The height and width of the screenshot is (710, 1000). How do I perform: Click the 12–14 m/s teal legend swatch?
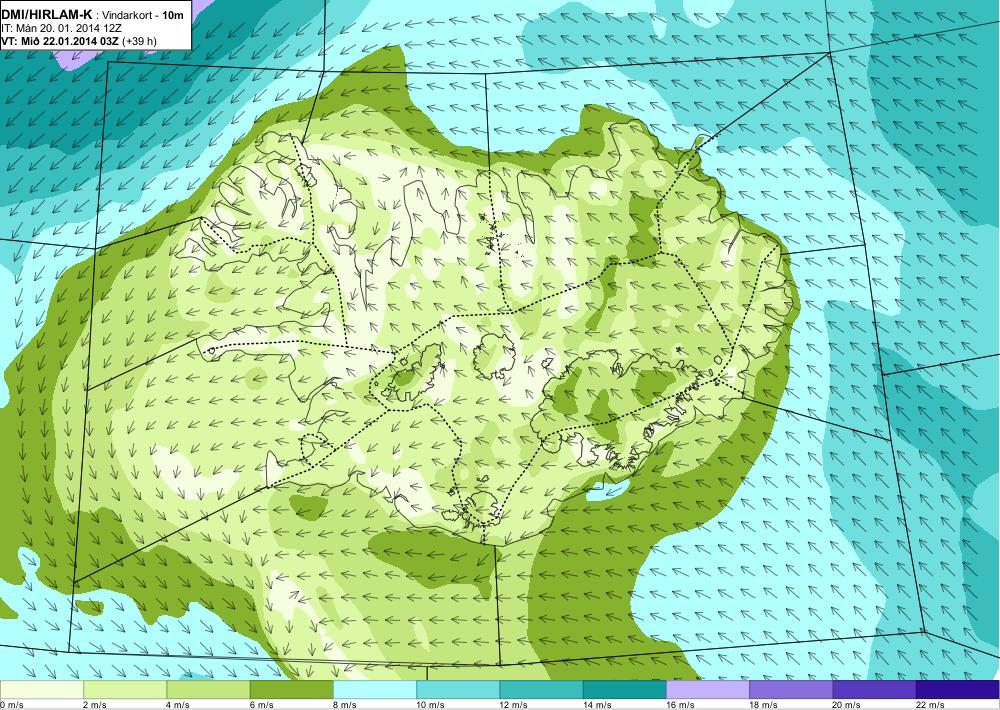pos(541,690)
